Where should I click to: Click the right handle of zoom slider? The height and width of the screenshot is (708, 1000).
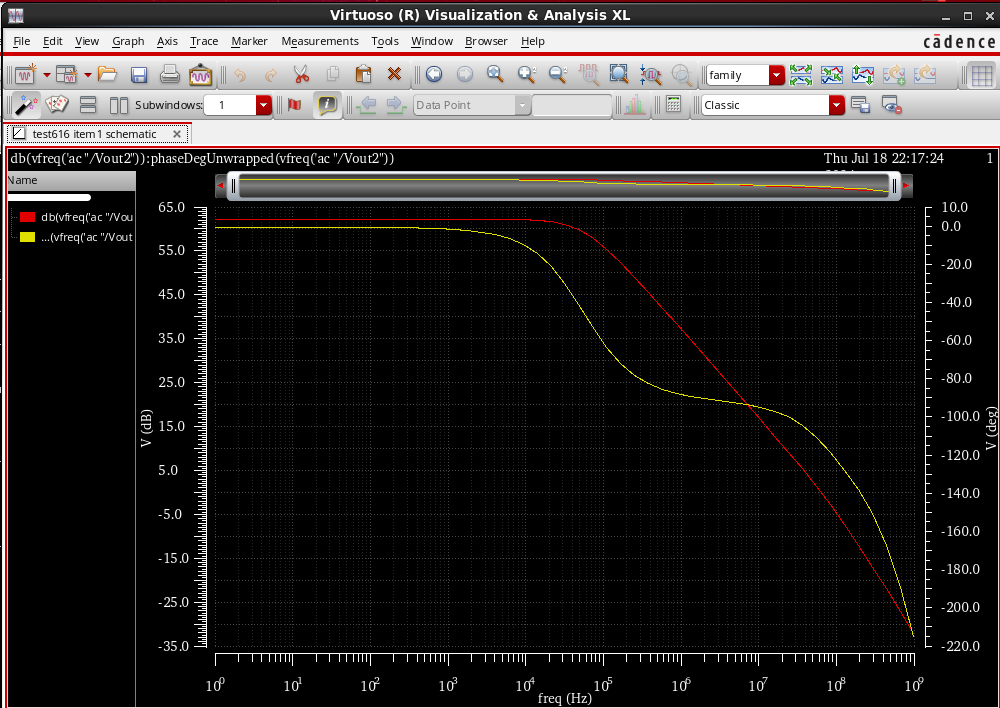[894, 186]
